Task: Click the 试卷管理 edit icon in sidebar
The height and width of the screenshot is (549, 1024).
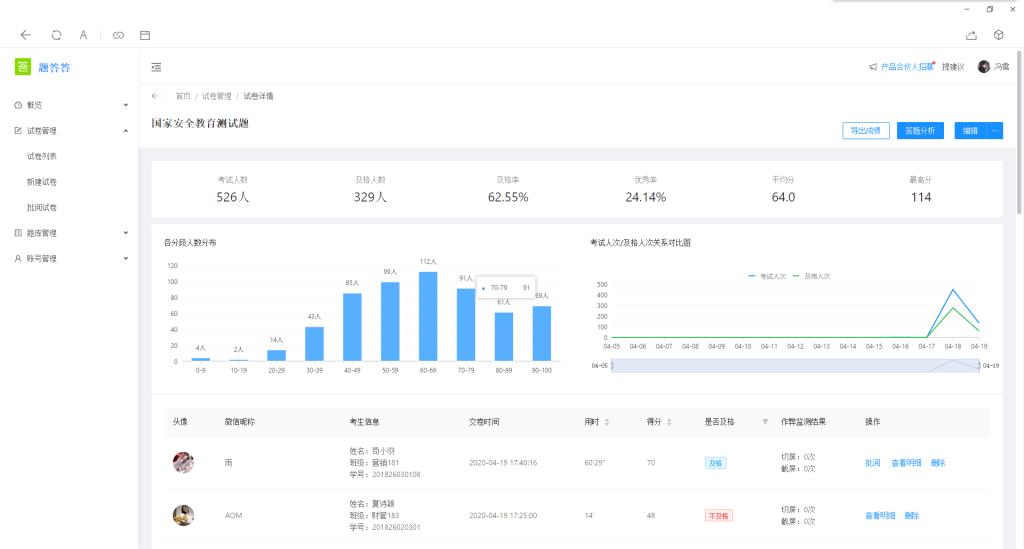Action: (x=18, y=131)
